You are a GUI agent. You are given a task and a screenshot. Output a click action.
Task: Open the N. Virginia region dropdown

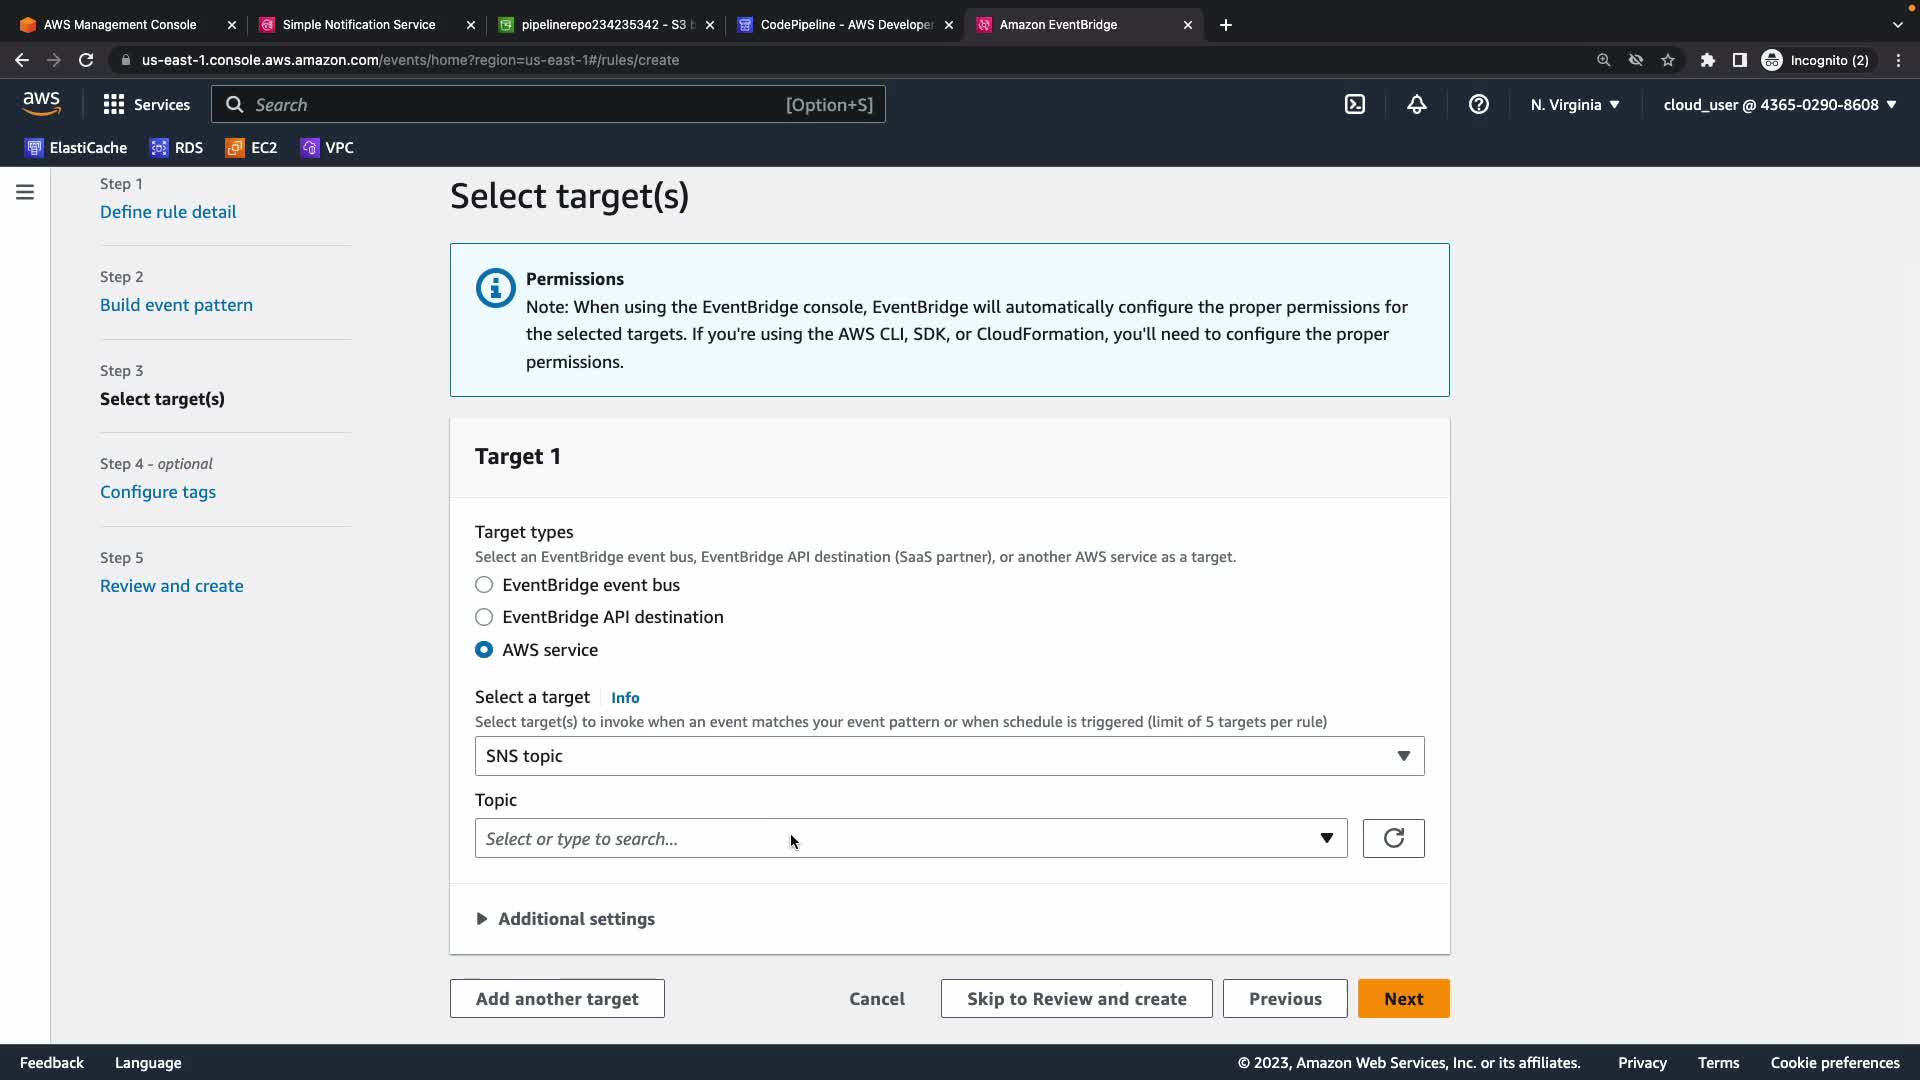click(1574, 104)
